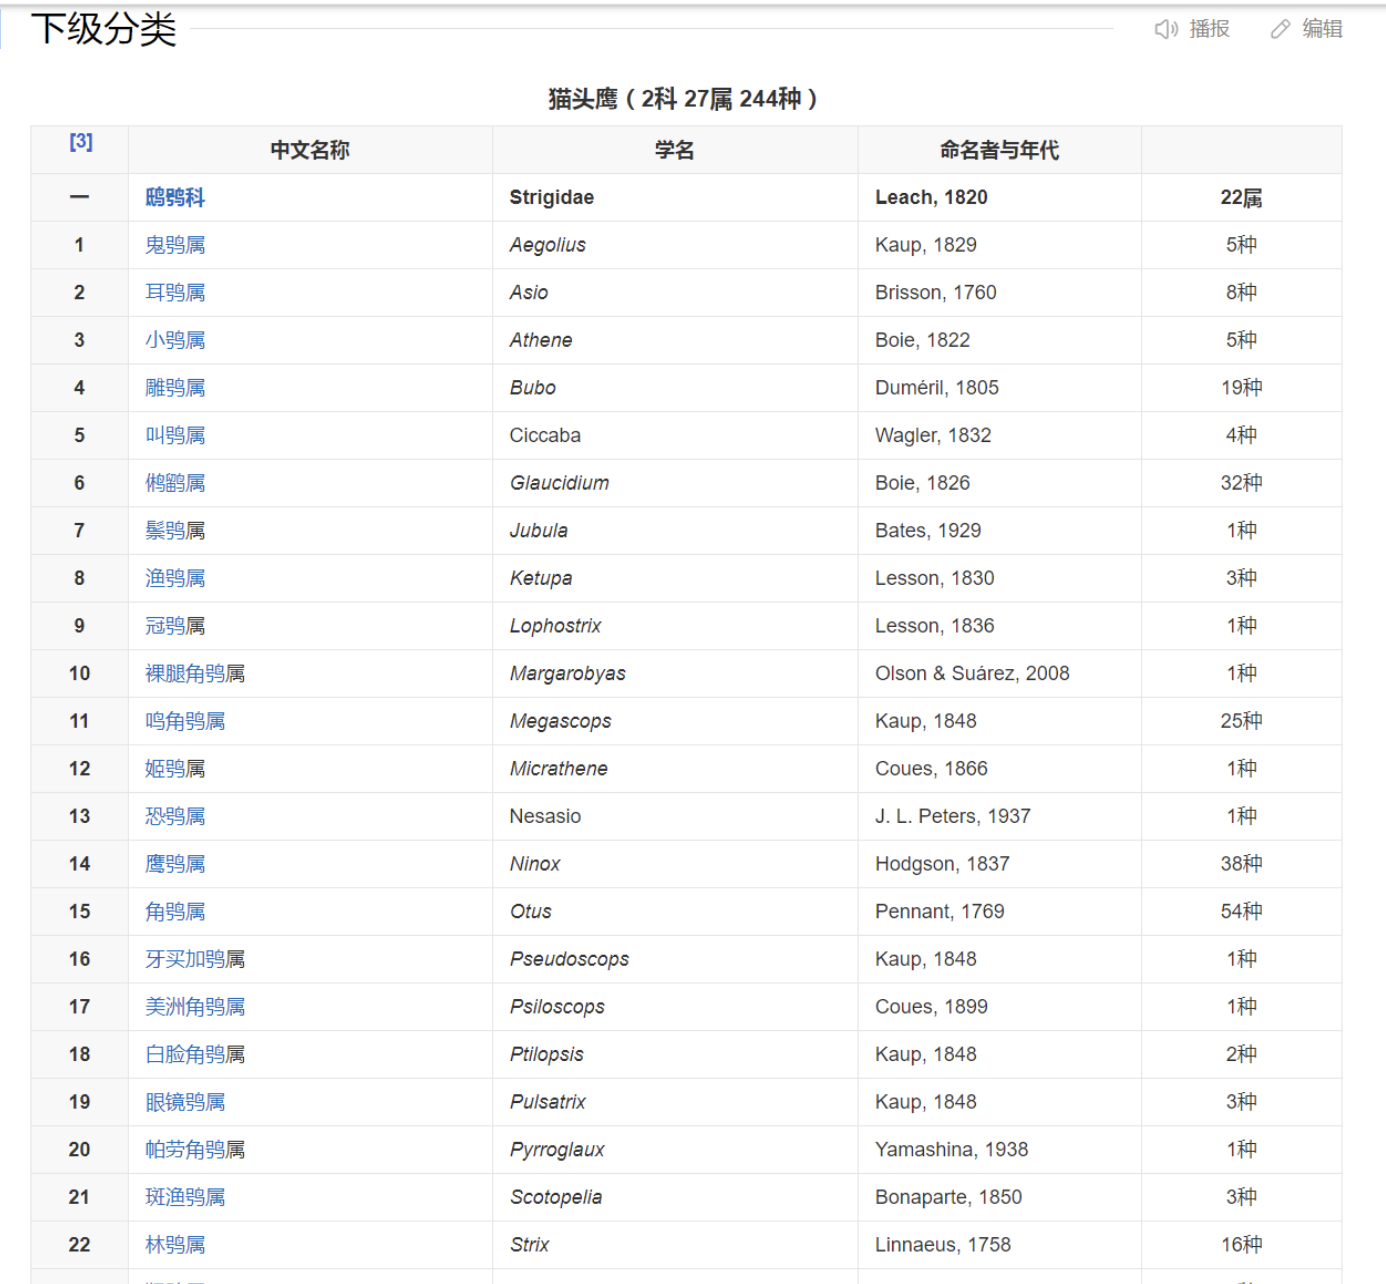
Task: Open the 耳鸮属 link
Action: click(x=175, y=293)
